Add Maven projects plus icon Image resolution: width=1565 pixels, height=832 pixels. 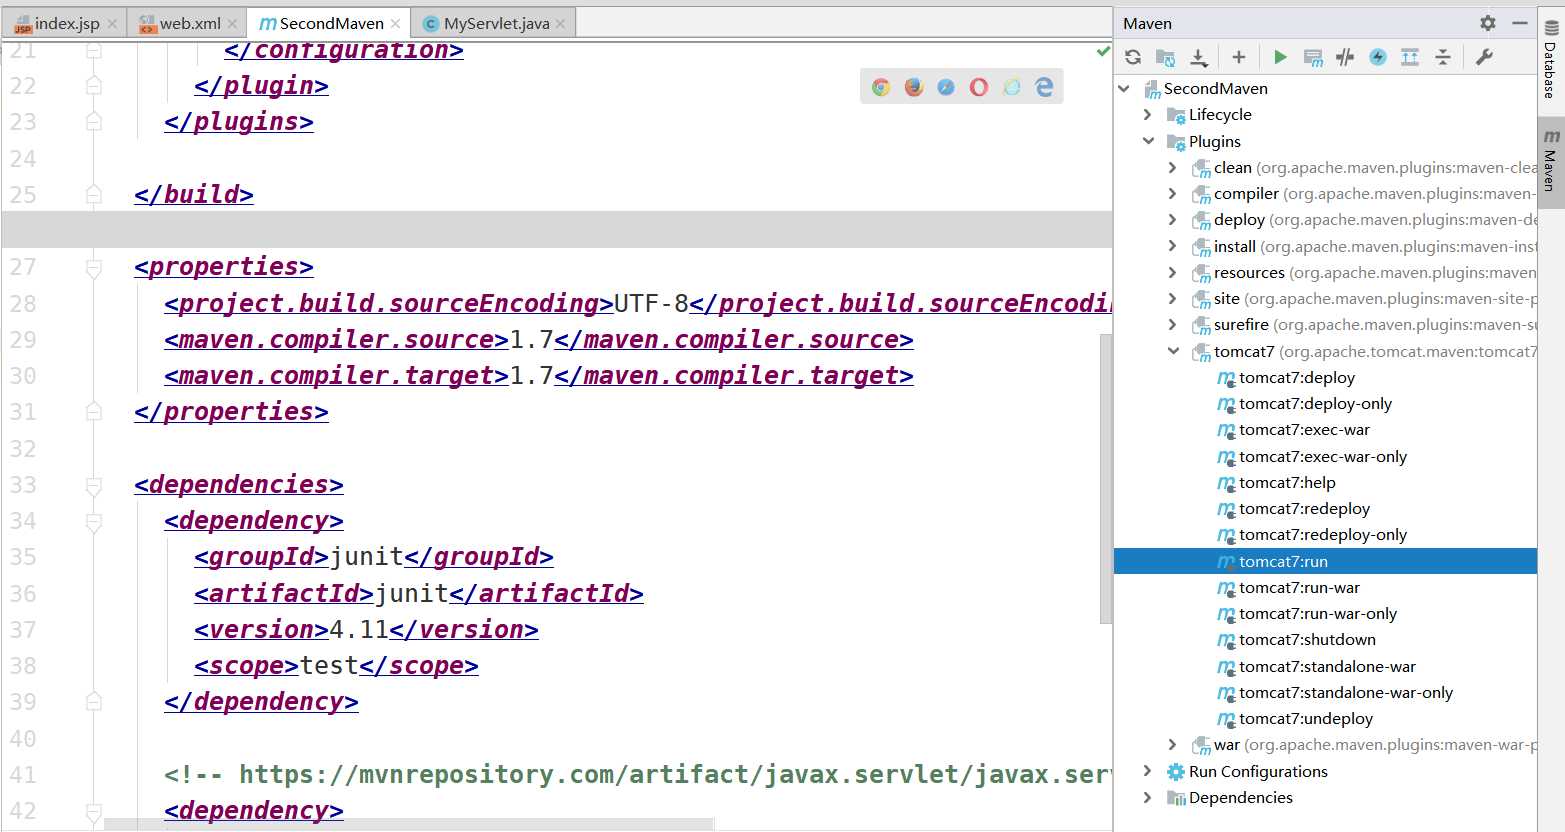click(1238, 57)
